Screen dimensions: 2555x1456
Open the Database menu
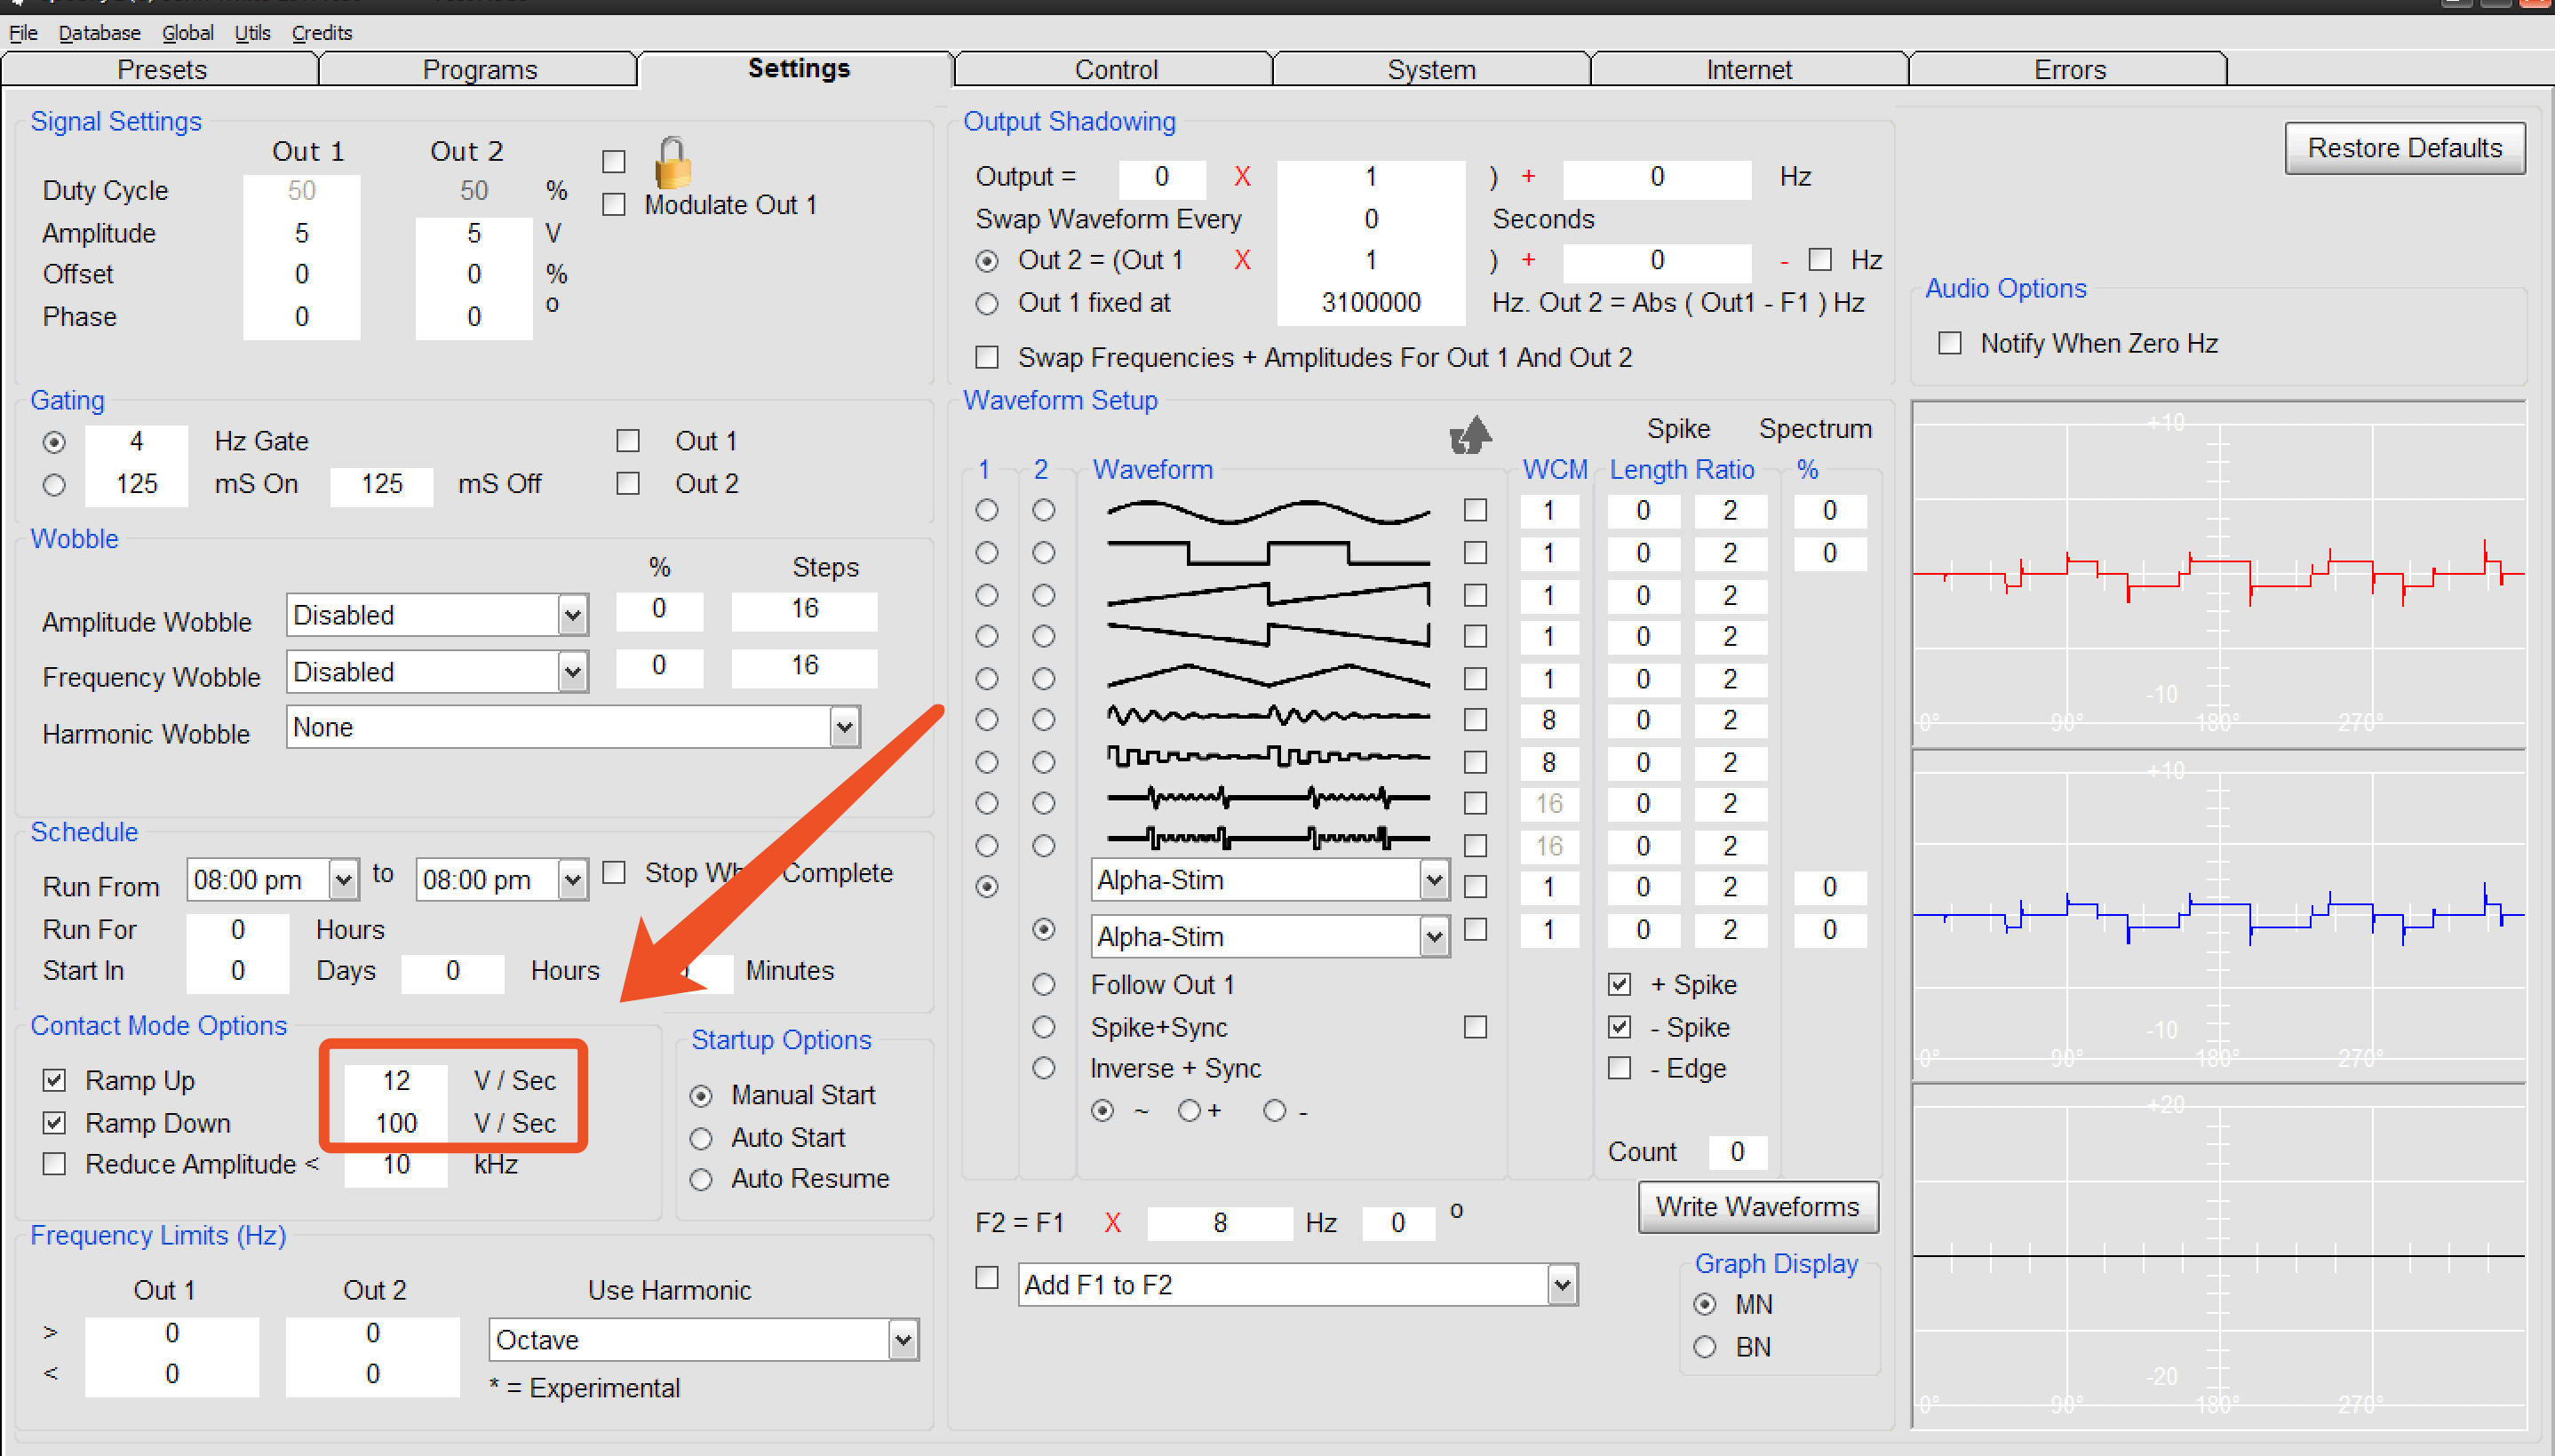99,33
